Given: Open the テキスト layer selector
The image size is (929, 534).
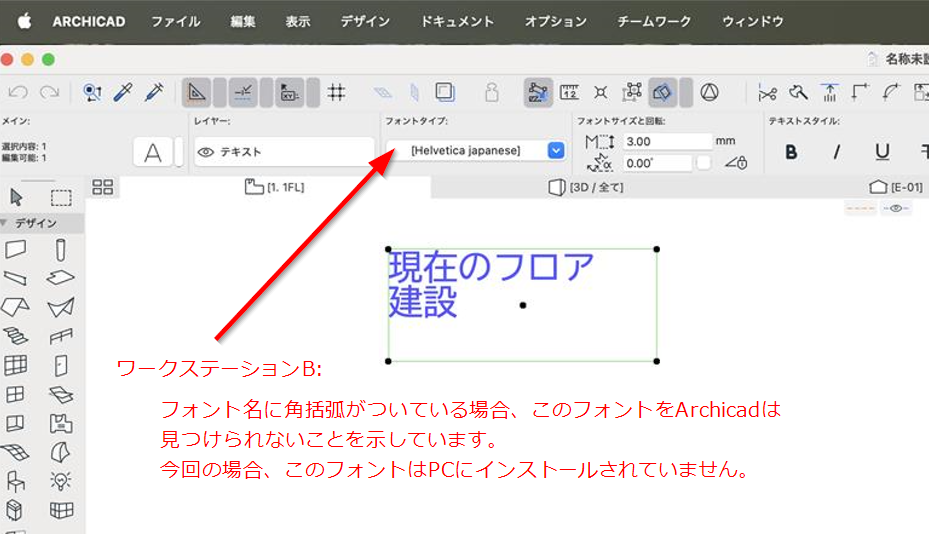Looking at the screenshot, I should (284, 152).
